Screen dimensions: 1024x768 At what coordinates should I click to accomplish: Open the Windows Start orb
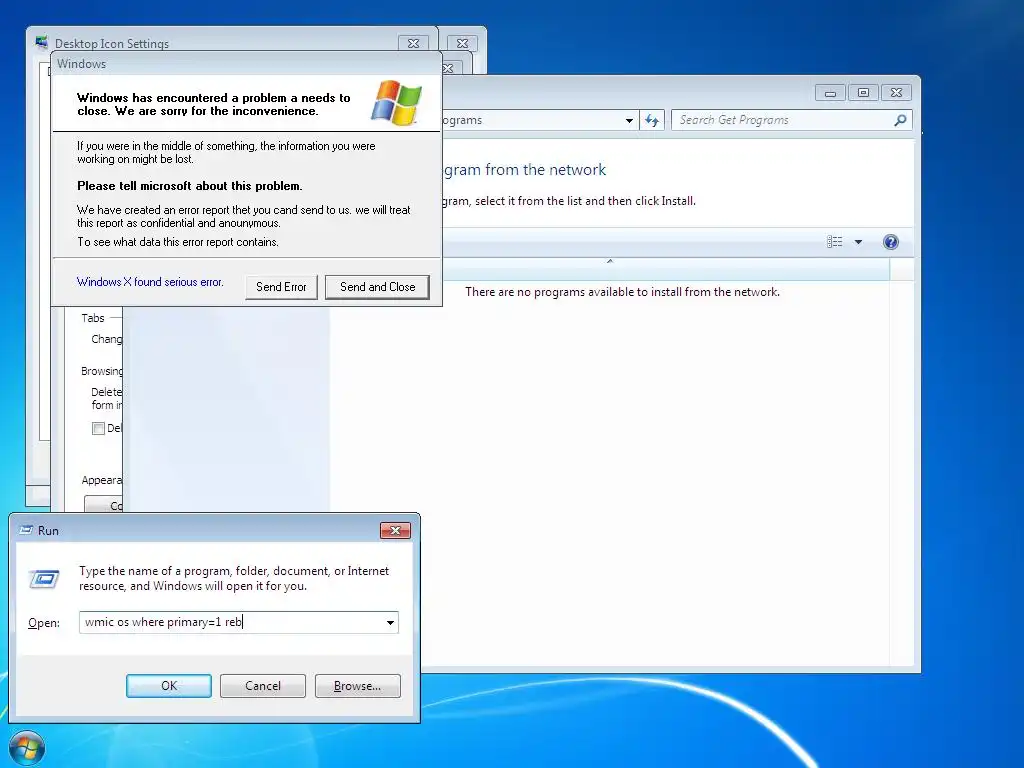27,748
